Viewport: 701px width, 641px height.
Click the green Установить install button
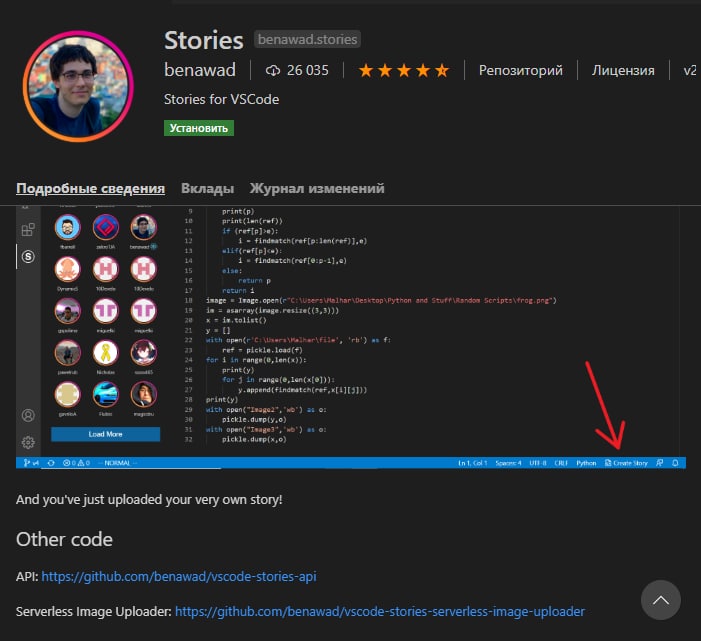198,128
